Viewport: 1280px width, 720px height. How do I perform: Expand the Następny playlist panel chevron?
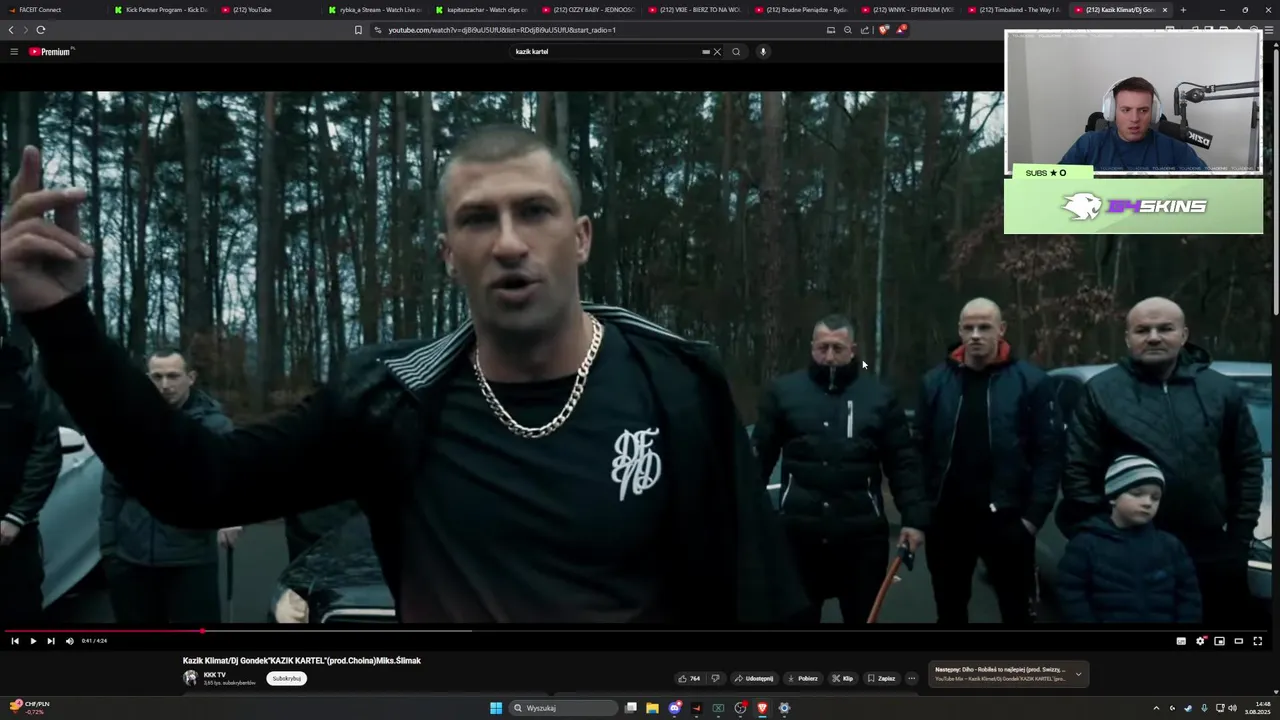[1078, 674]
